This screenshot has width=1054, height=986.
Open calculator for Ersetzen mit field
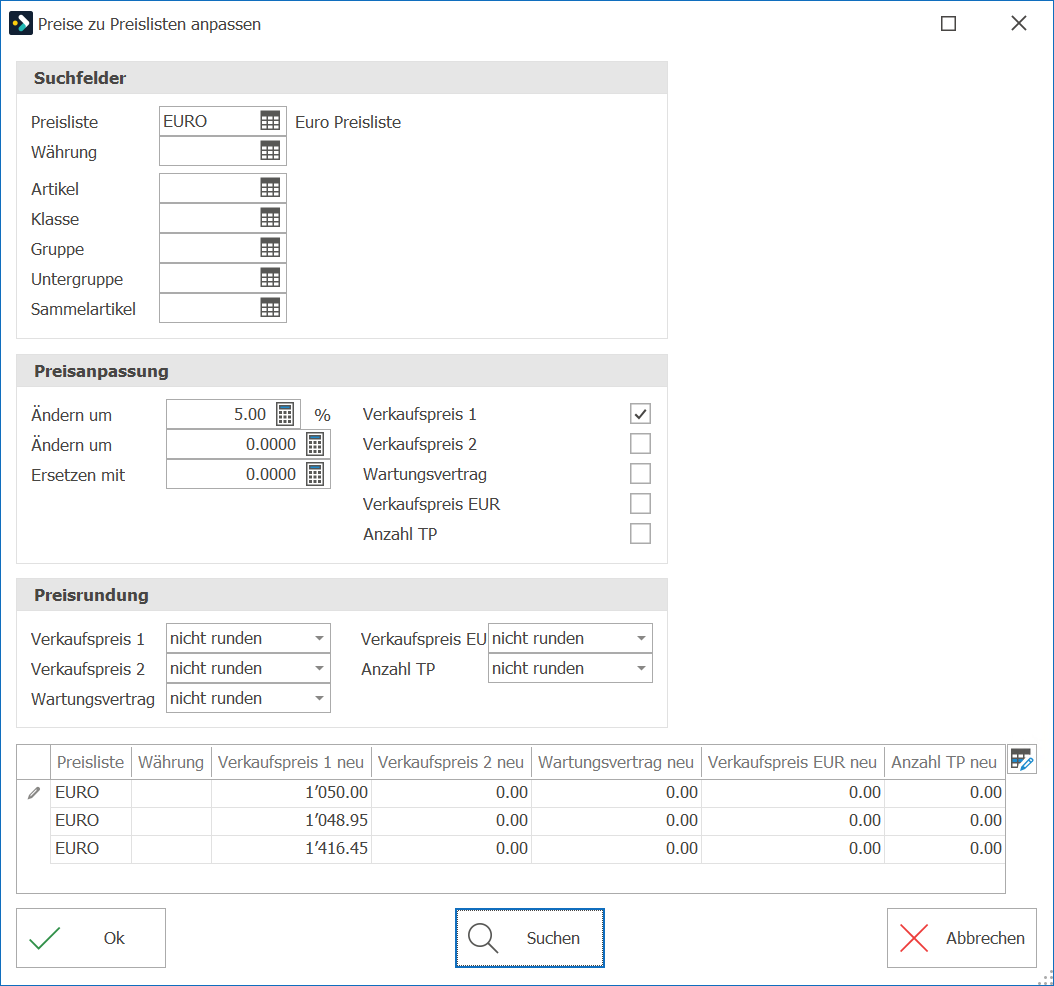315,474
